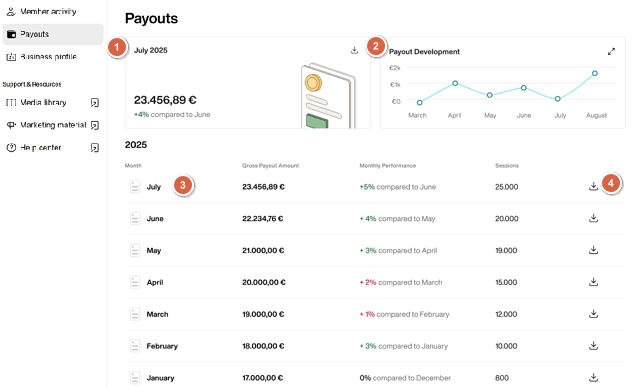
Task: Click the May data point on chart
Action: coord(490,95)
